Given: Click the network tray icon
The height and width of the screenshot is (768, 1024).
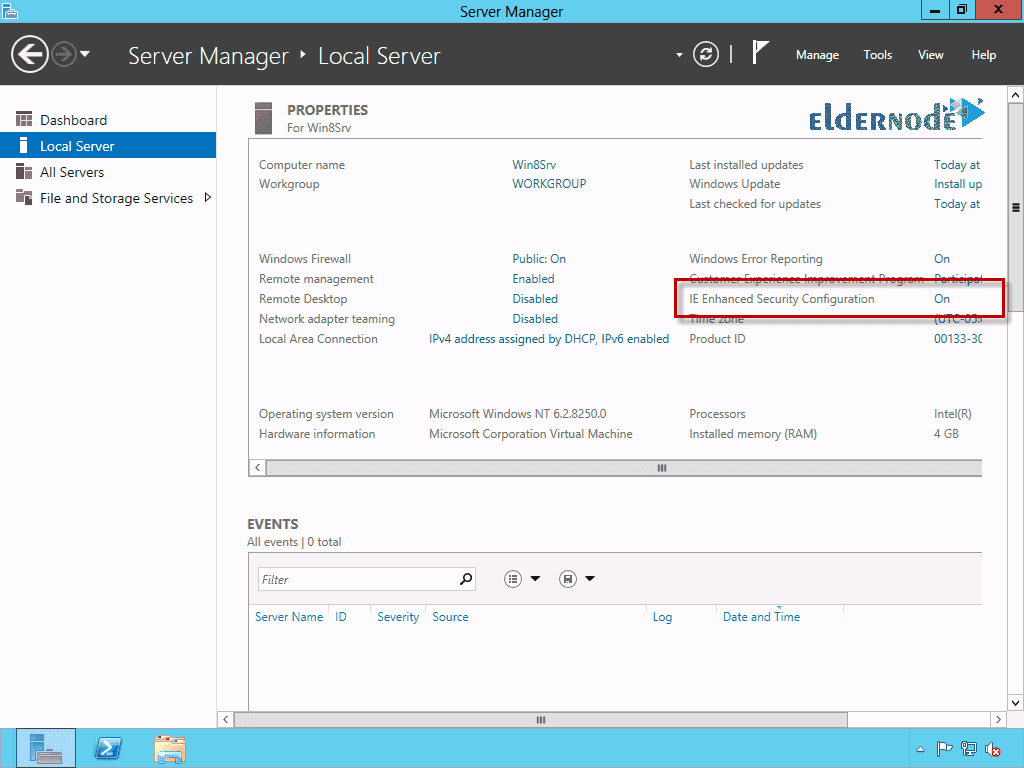Looking at the screenshot, I should pyautogui.click(x=968, y=748).
